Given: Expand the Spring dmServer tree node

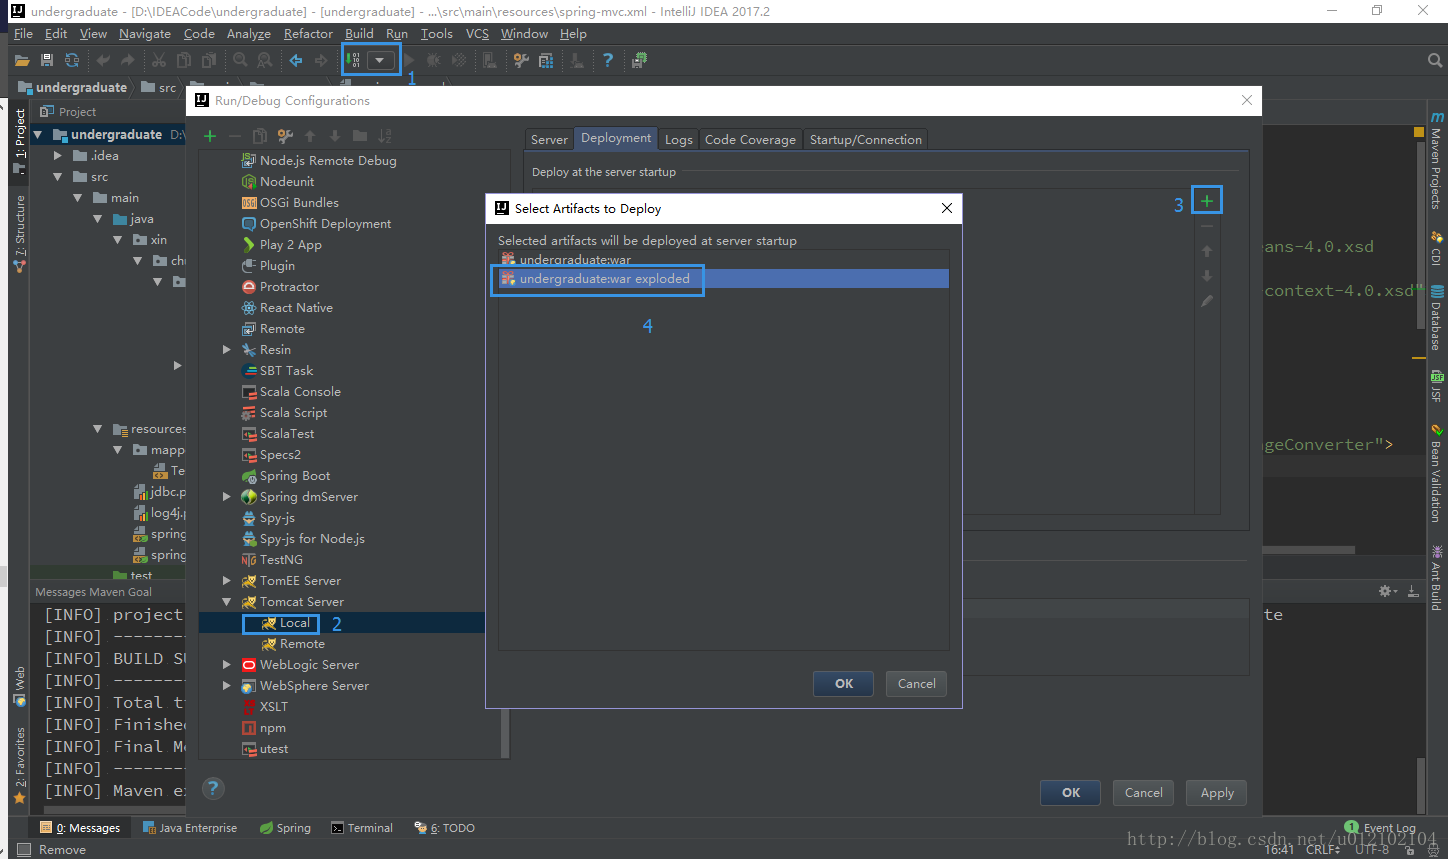Looking at the screenshot, I should pyautogui.click(x=227, y=497).
